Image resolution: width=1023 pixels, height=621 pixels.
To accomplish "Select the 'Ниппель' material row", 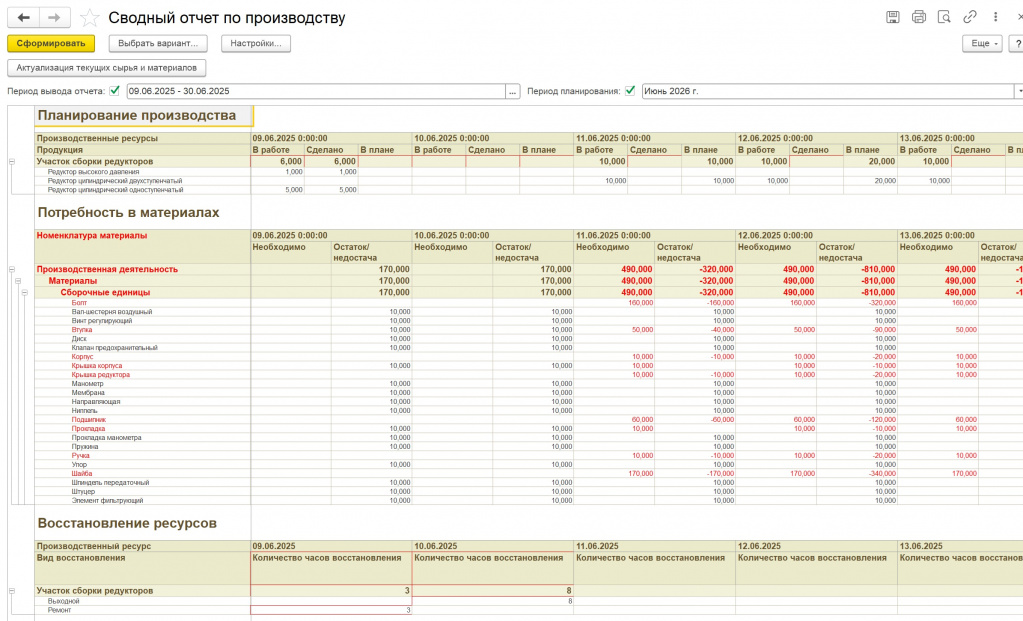I will pyautogui.click(x=143, y=411).
